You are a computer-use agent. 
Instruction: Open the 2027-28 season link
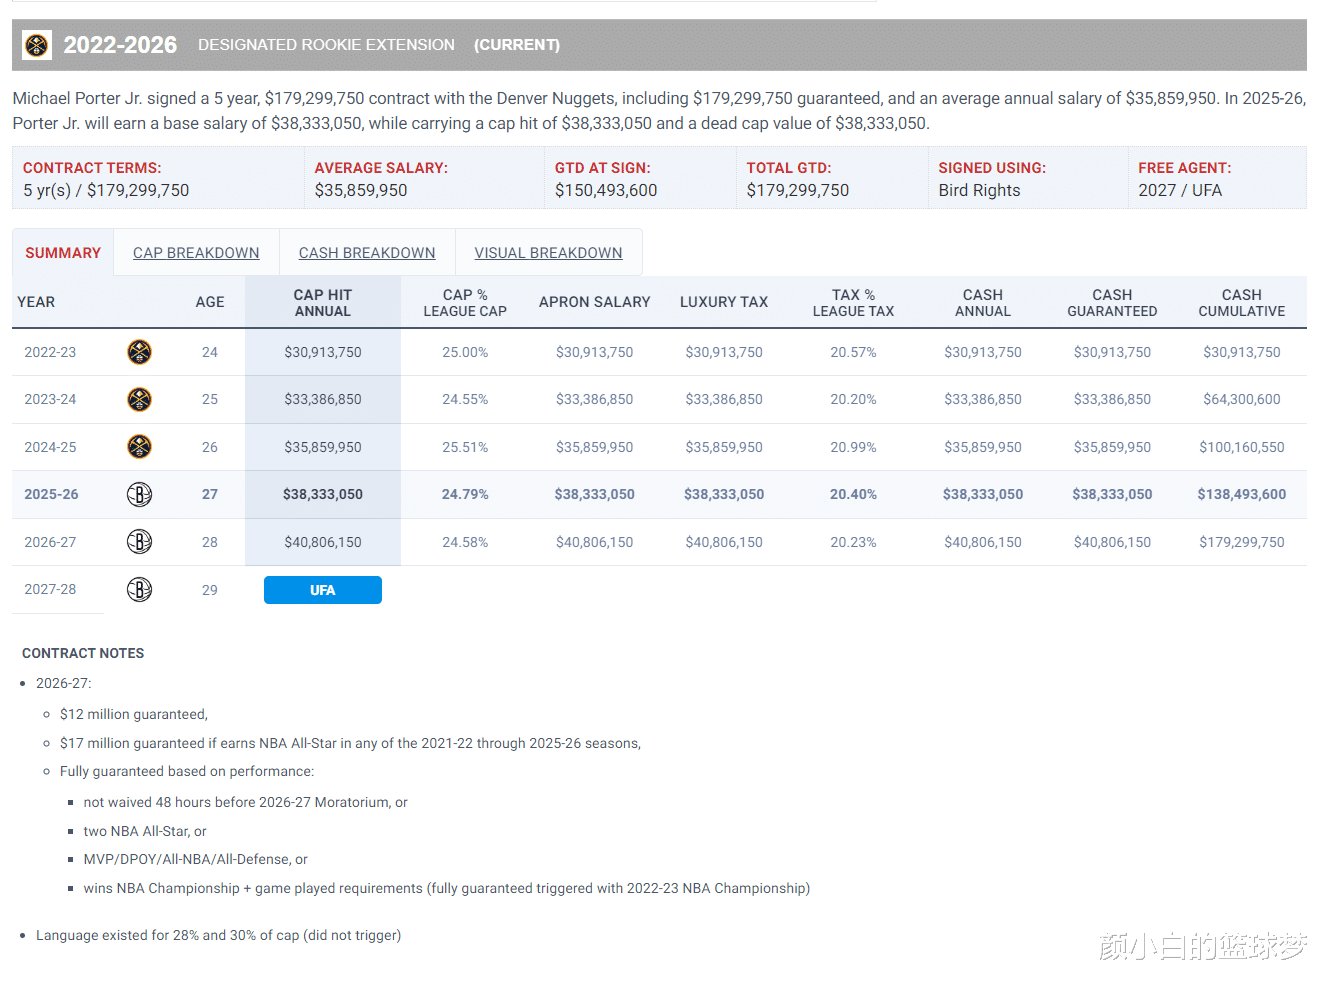point(50,589)
